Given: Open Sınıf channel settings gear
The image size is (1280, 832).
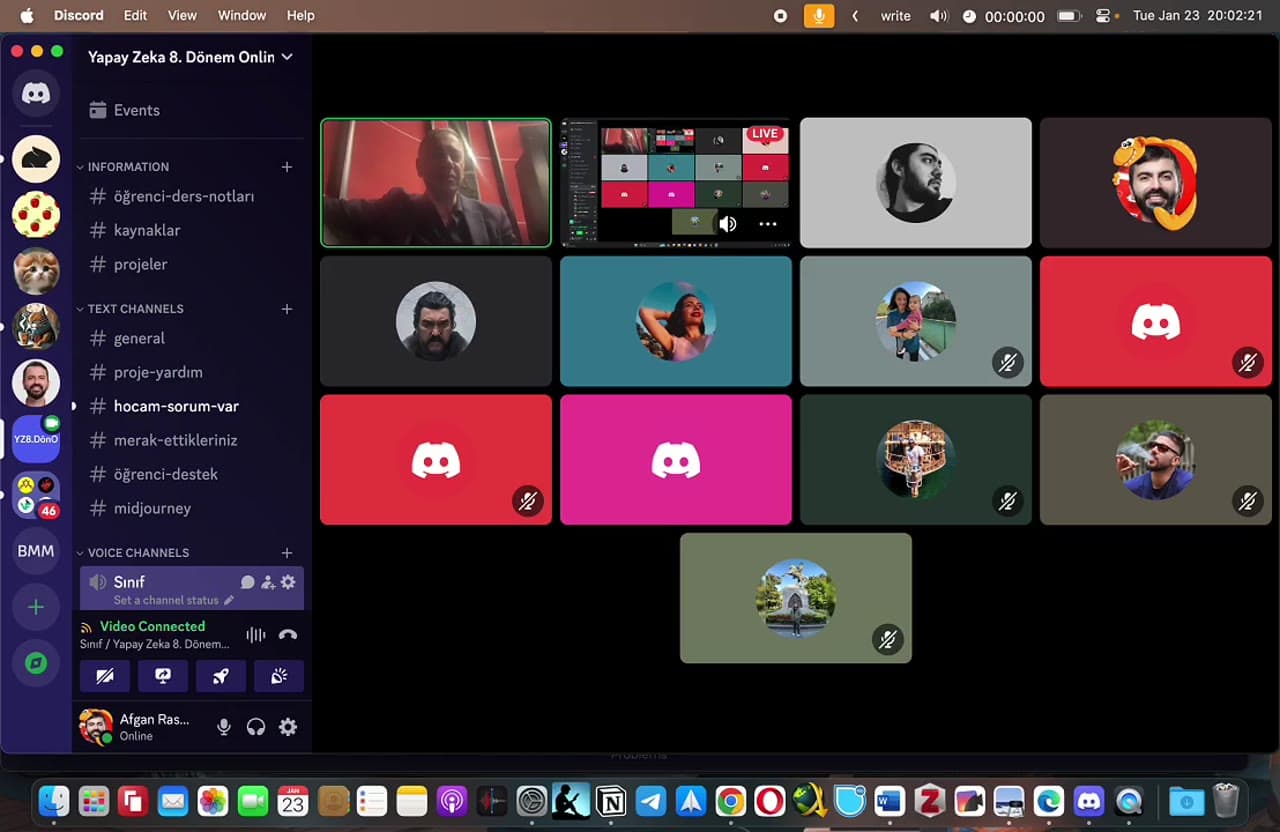Looking at the screenshot, I should point(288,582).
